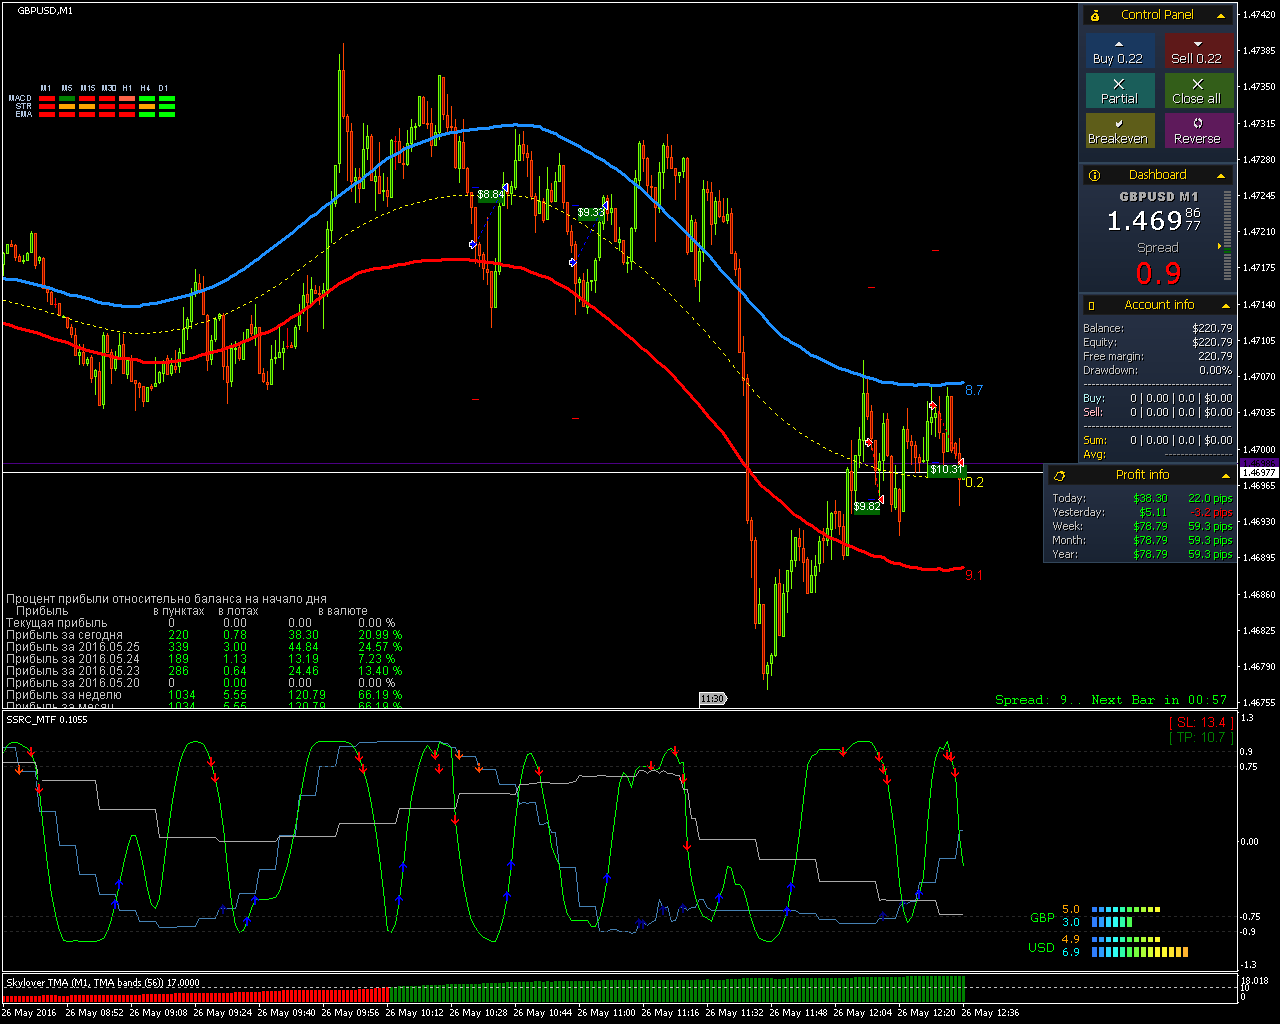1280x1024 pixels.
Task: Click the MACD M5 dark green cell
Action: 67,99
